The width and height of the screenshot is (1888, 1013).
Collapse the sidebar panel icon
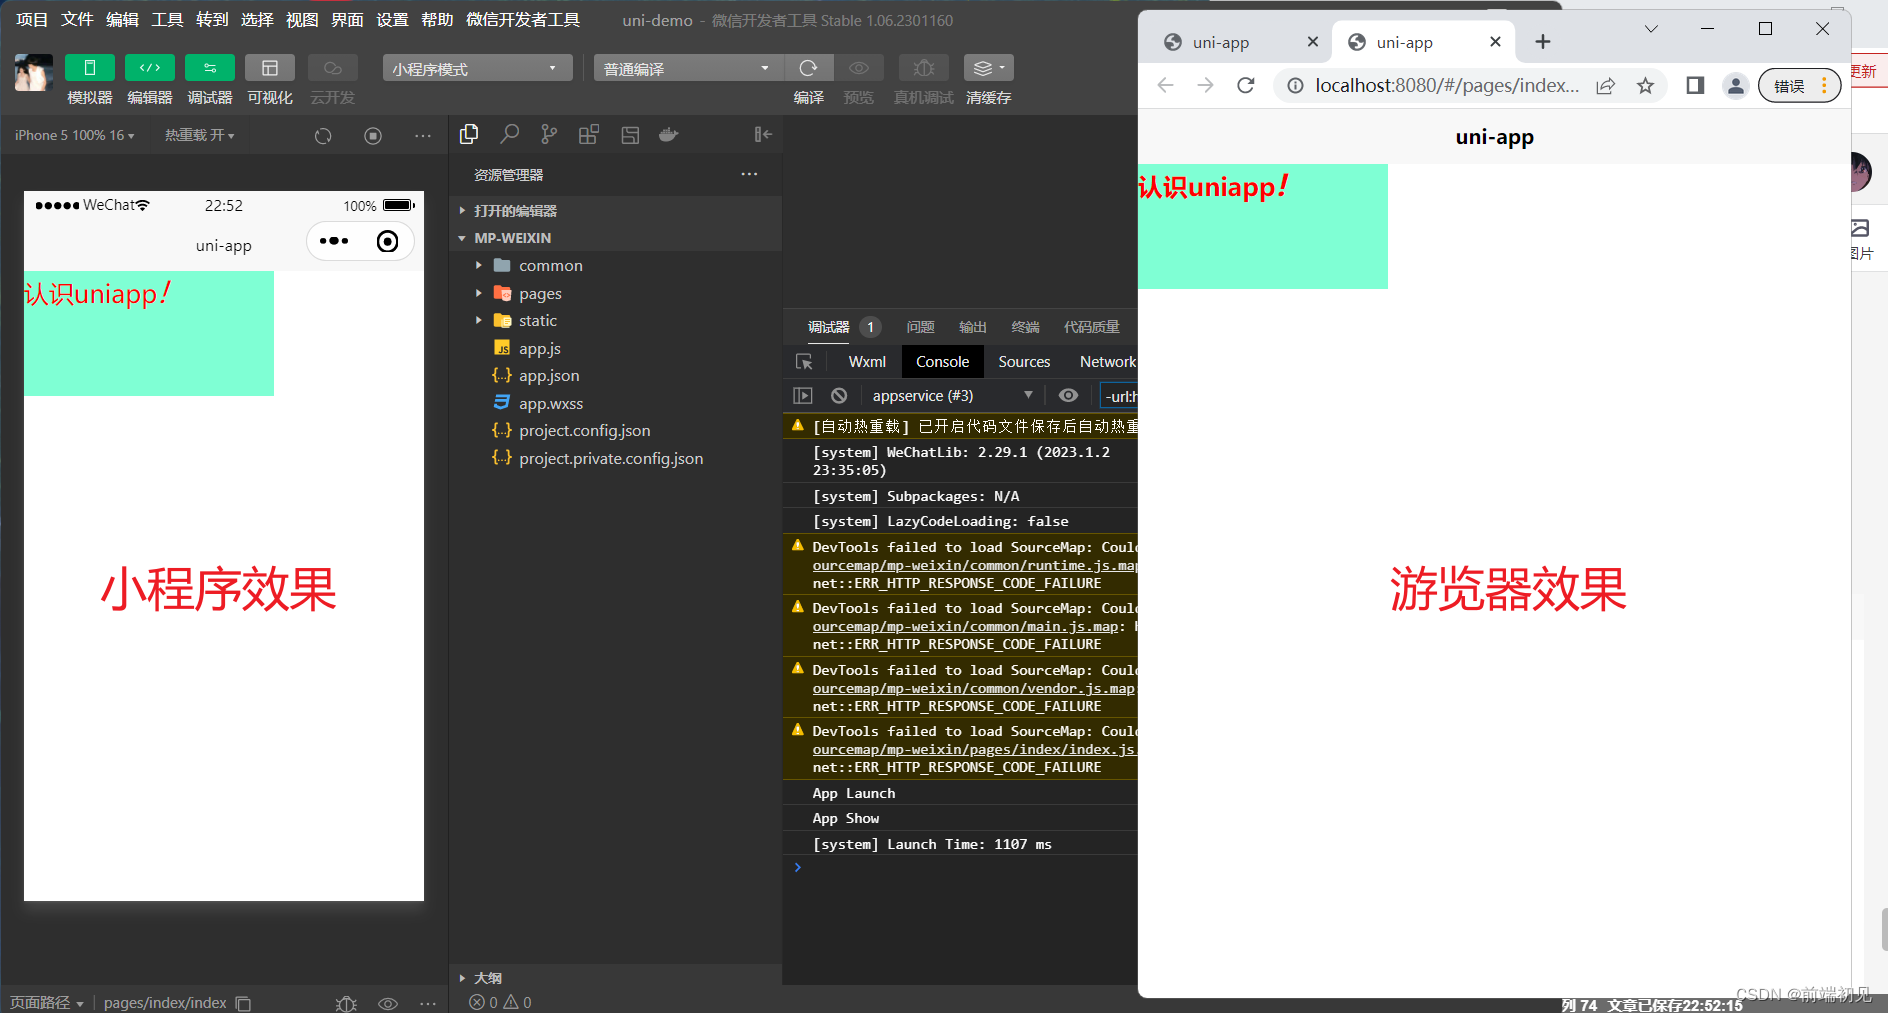[x=763, y=134]
